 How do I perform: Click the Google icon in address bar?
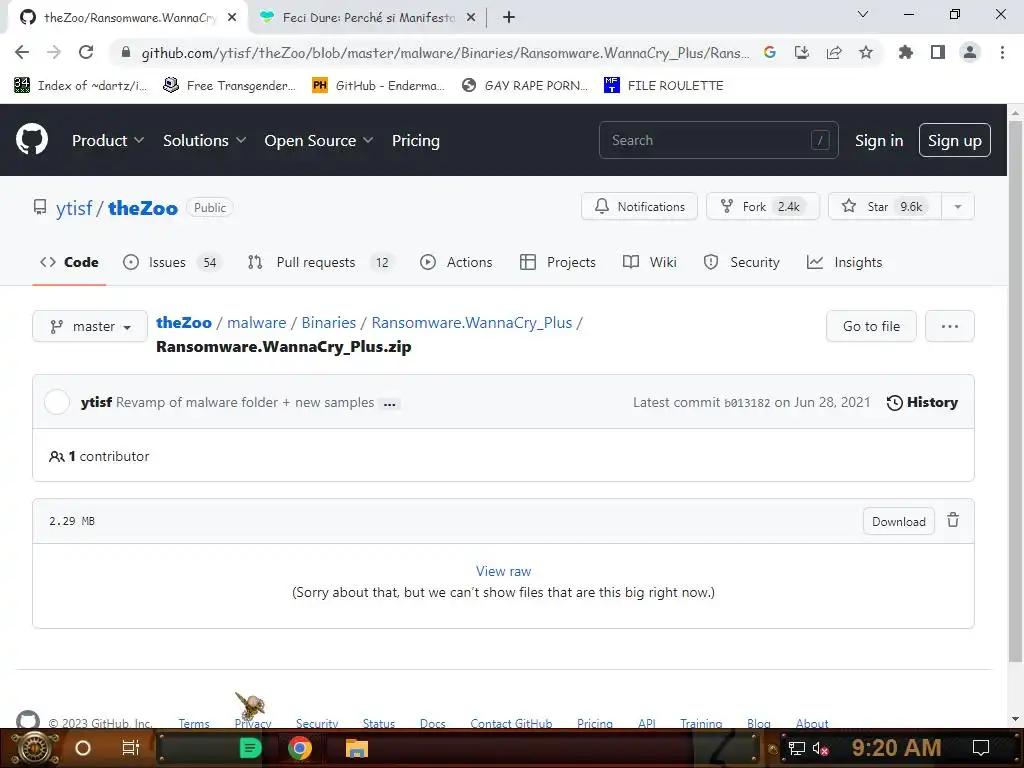[x=770, y=52]
